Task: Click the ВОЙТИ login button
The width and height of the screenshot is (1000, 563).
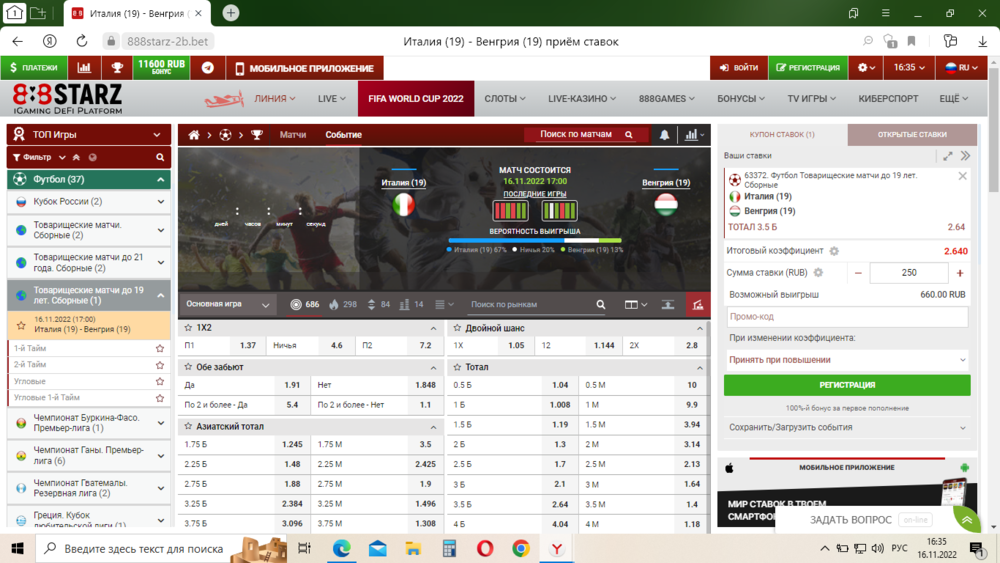Action: click(739, 68)
